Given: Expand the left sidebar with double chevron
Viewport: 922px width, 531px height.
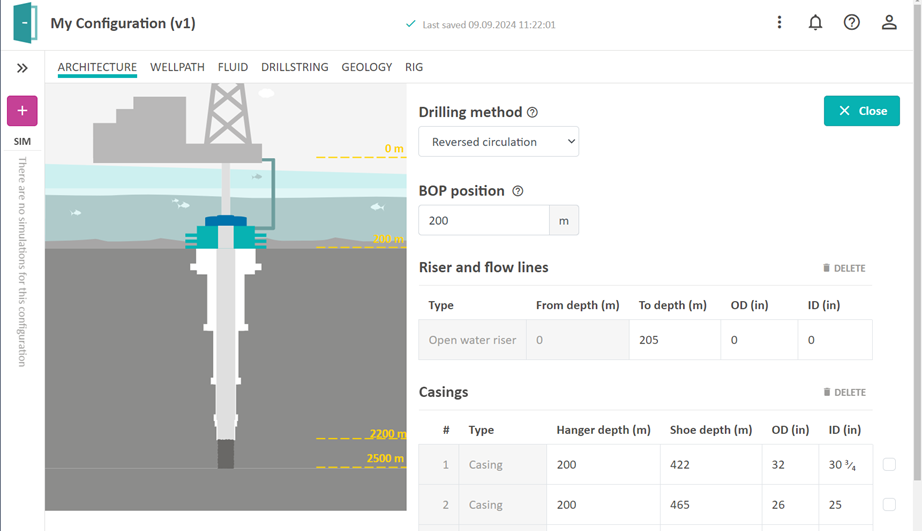Looking at the screenshot, I should [22, 68].
